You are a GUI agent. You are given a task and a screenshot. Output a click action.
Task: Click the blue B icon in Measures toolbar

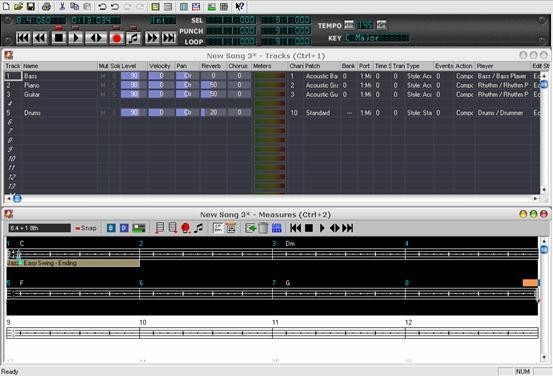(x=111, y=228)
